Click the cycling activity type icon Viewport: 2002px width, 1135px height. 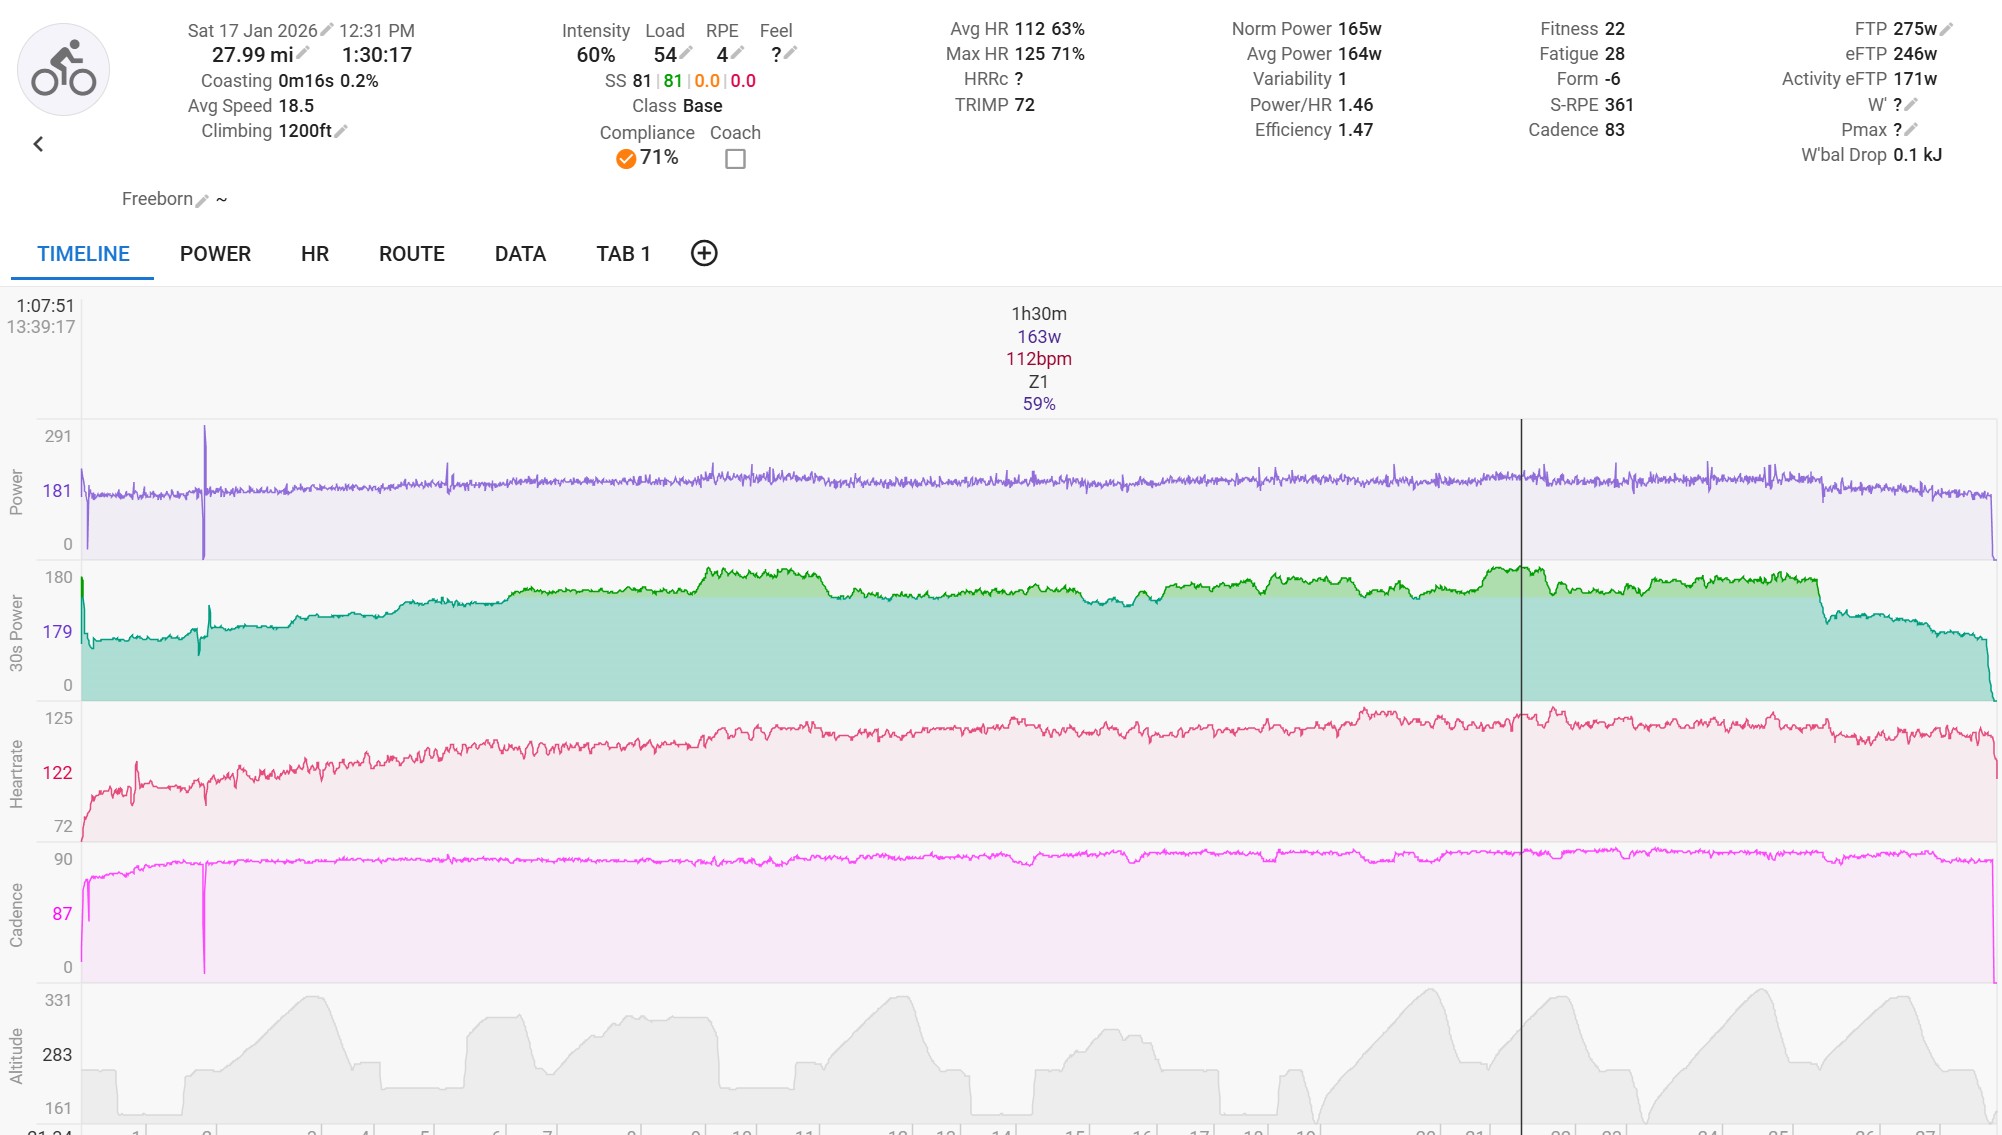point(63,70)
